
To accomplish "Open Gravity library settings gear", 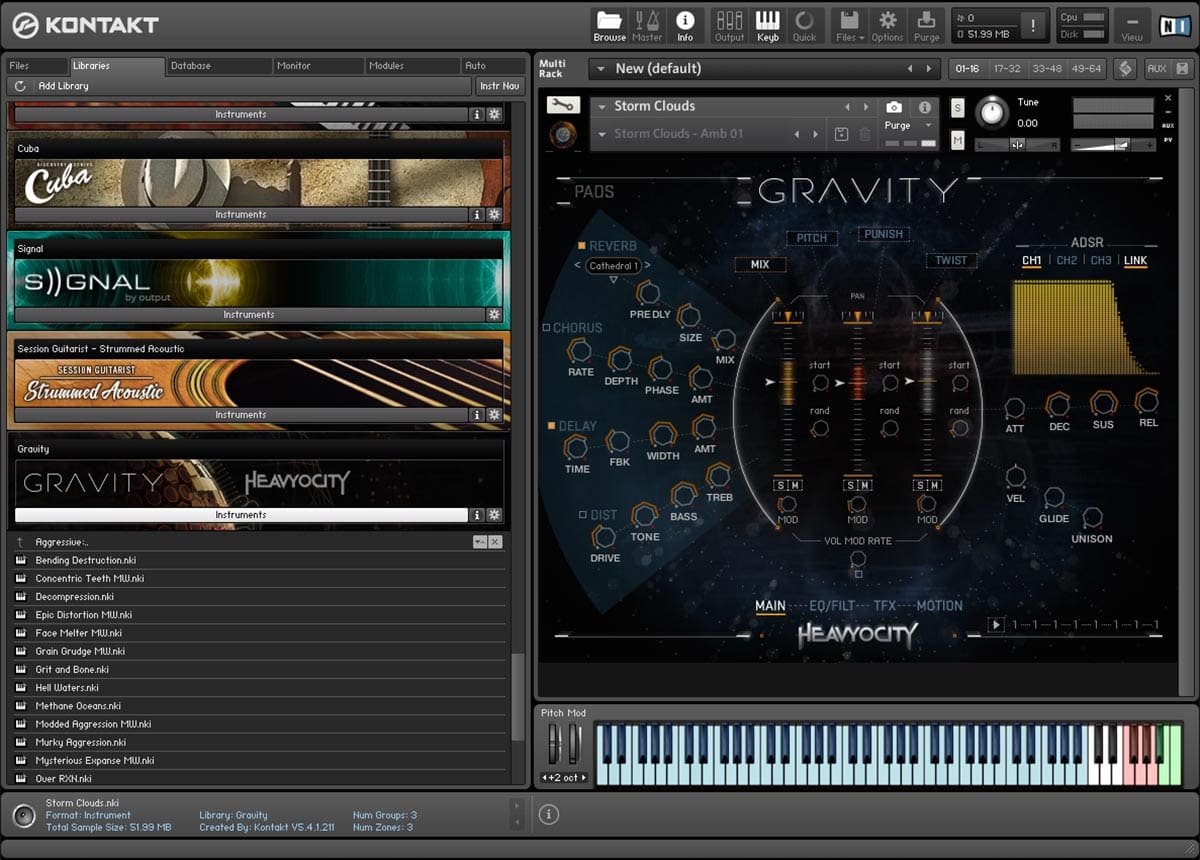I will coord(494,515).
